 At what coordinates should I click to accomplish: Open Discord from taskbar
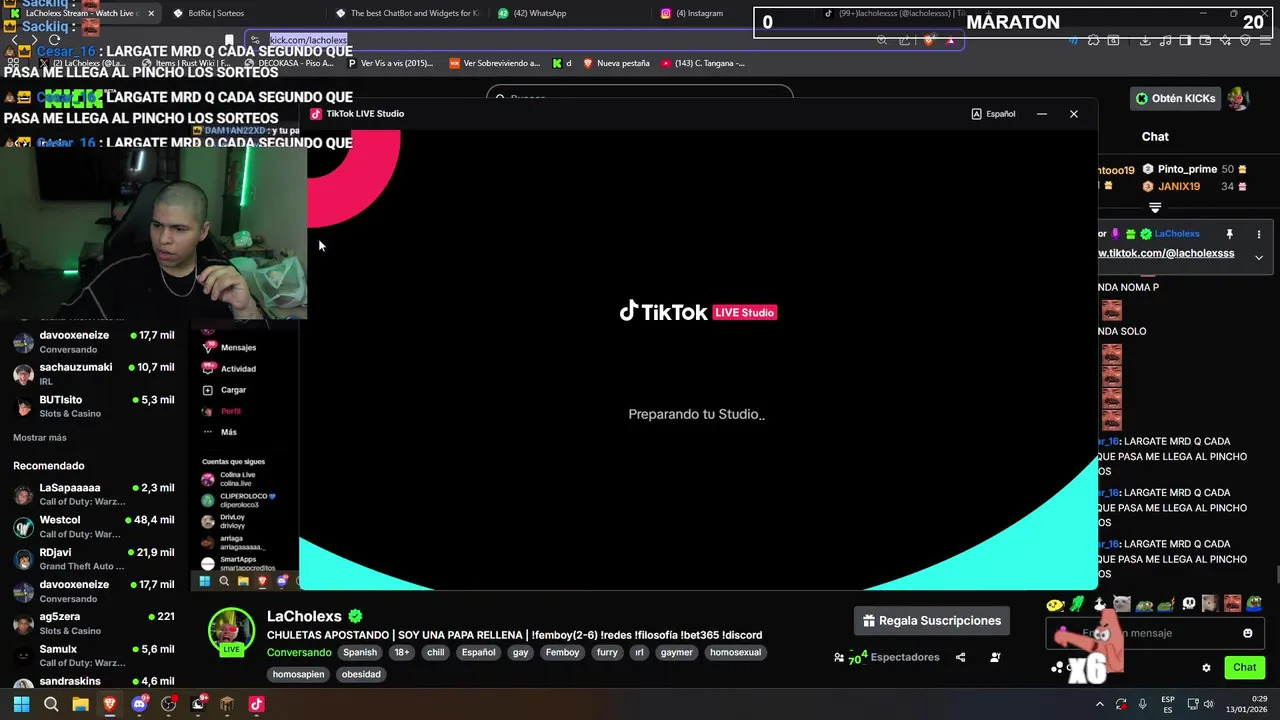click(139, 704)
